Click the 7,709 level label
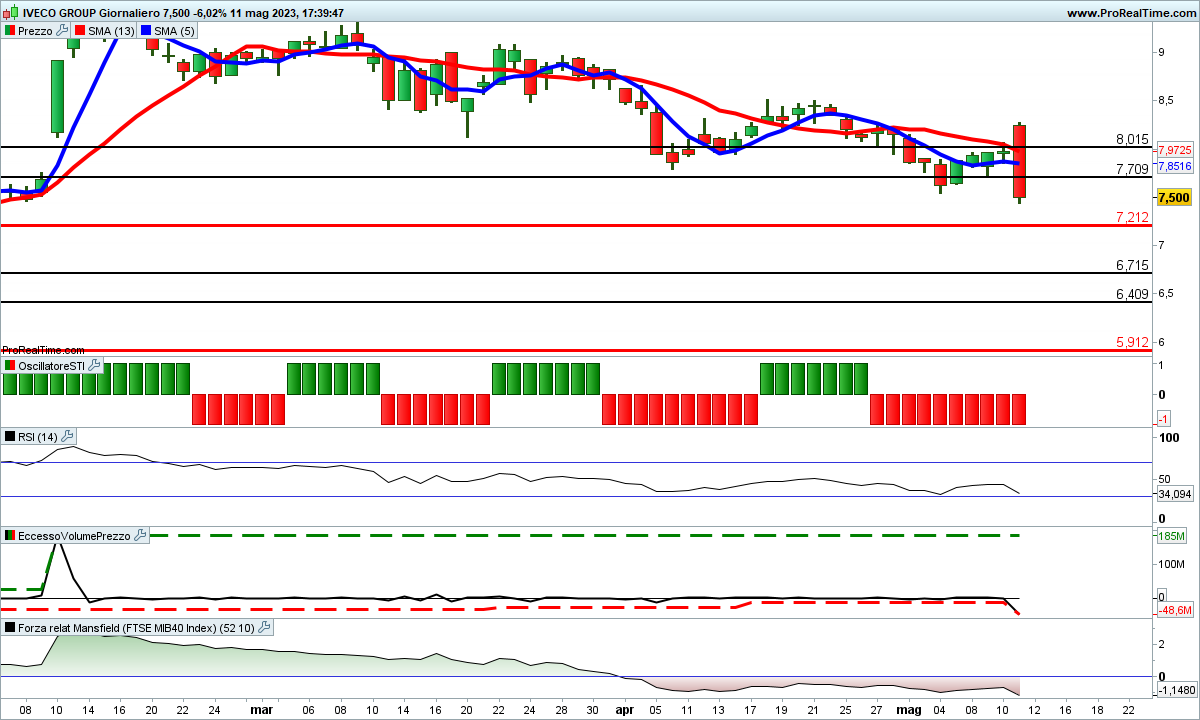This screenshot has height=720, width=1200. pos(1132,169)
